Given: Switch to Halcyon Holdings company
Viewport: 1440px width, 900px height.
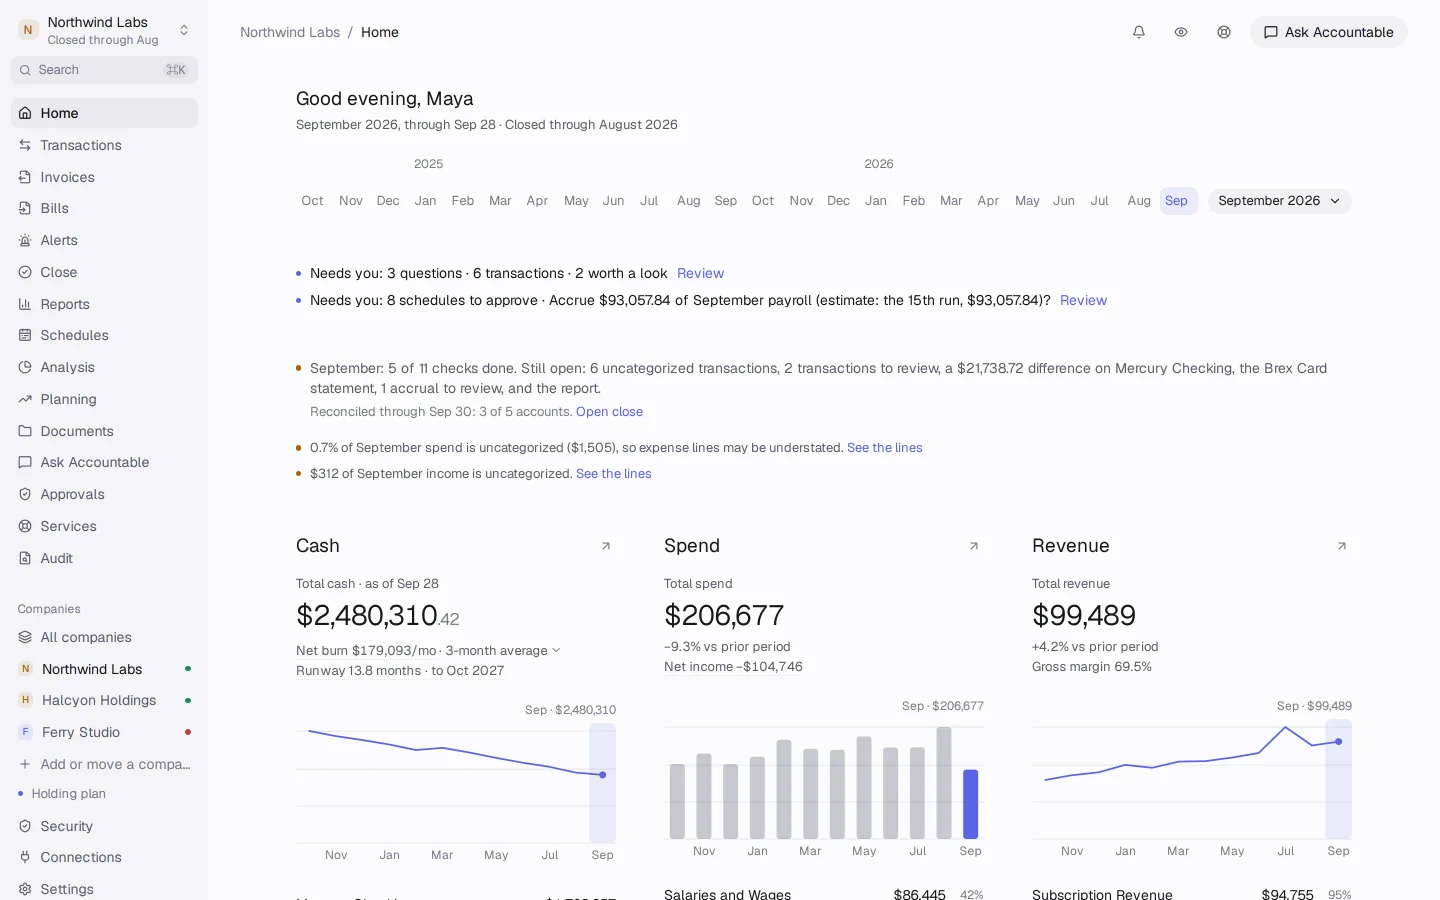Looking at the screenshot, I should (104, 700).
